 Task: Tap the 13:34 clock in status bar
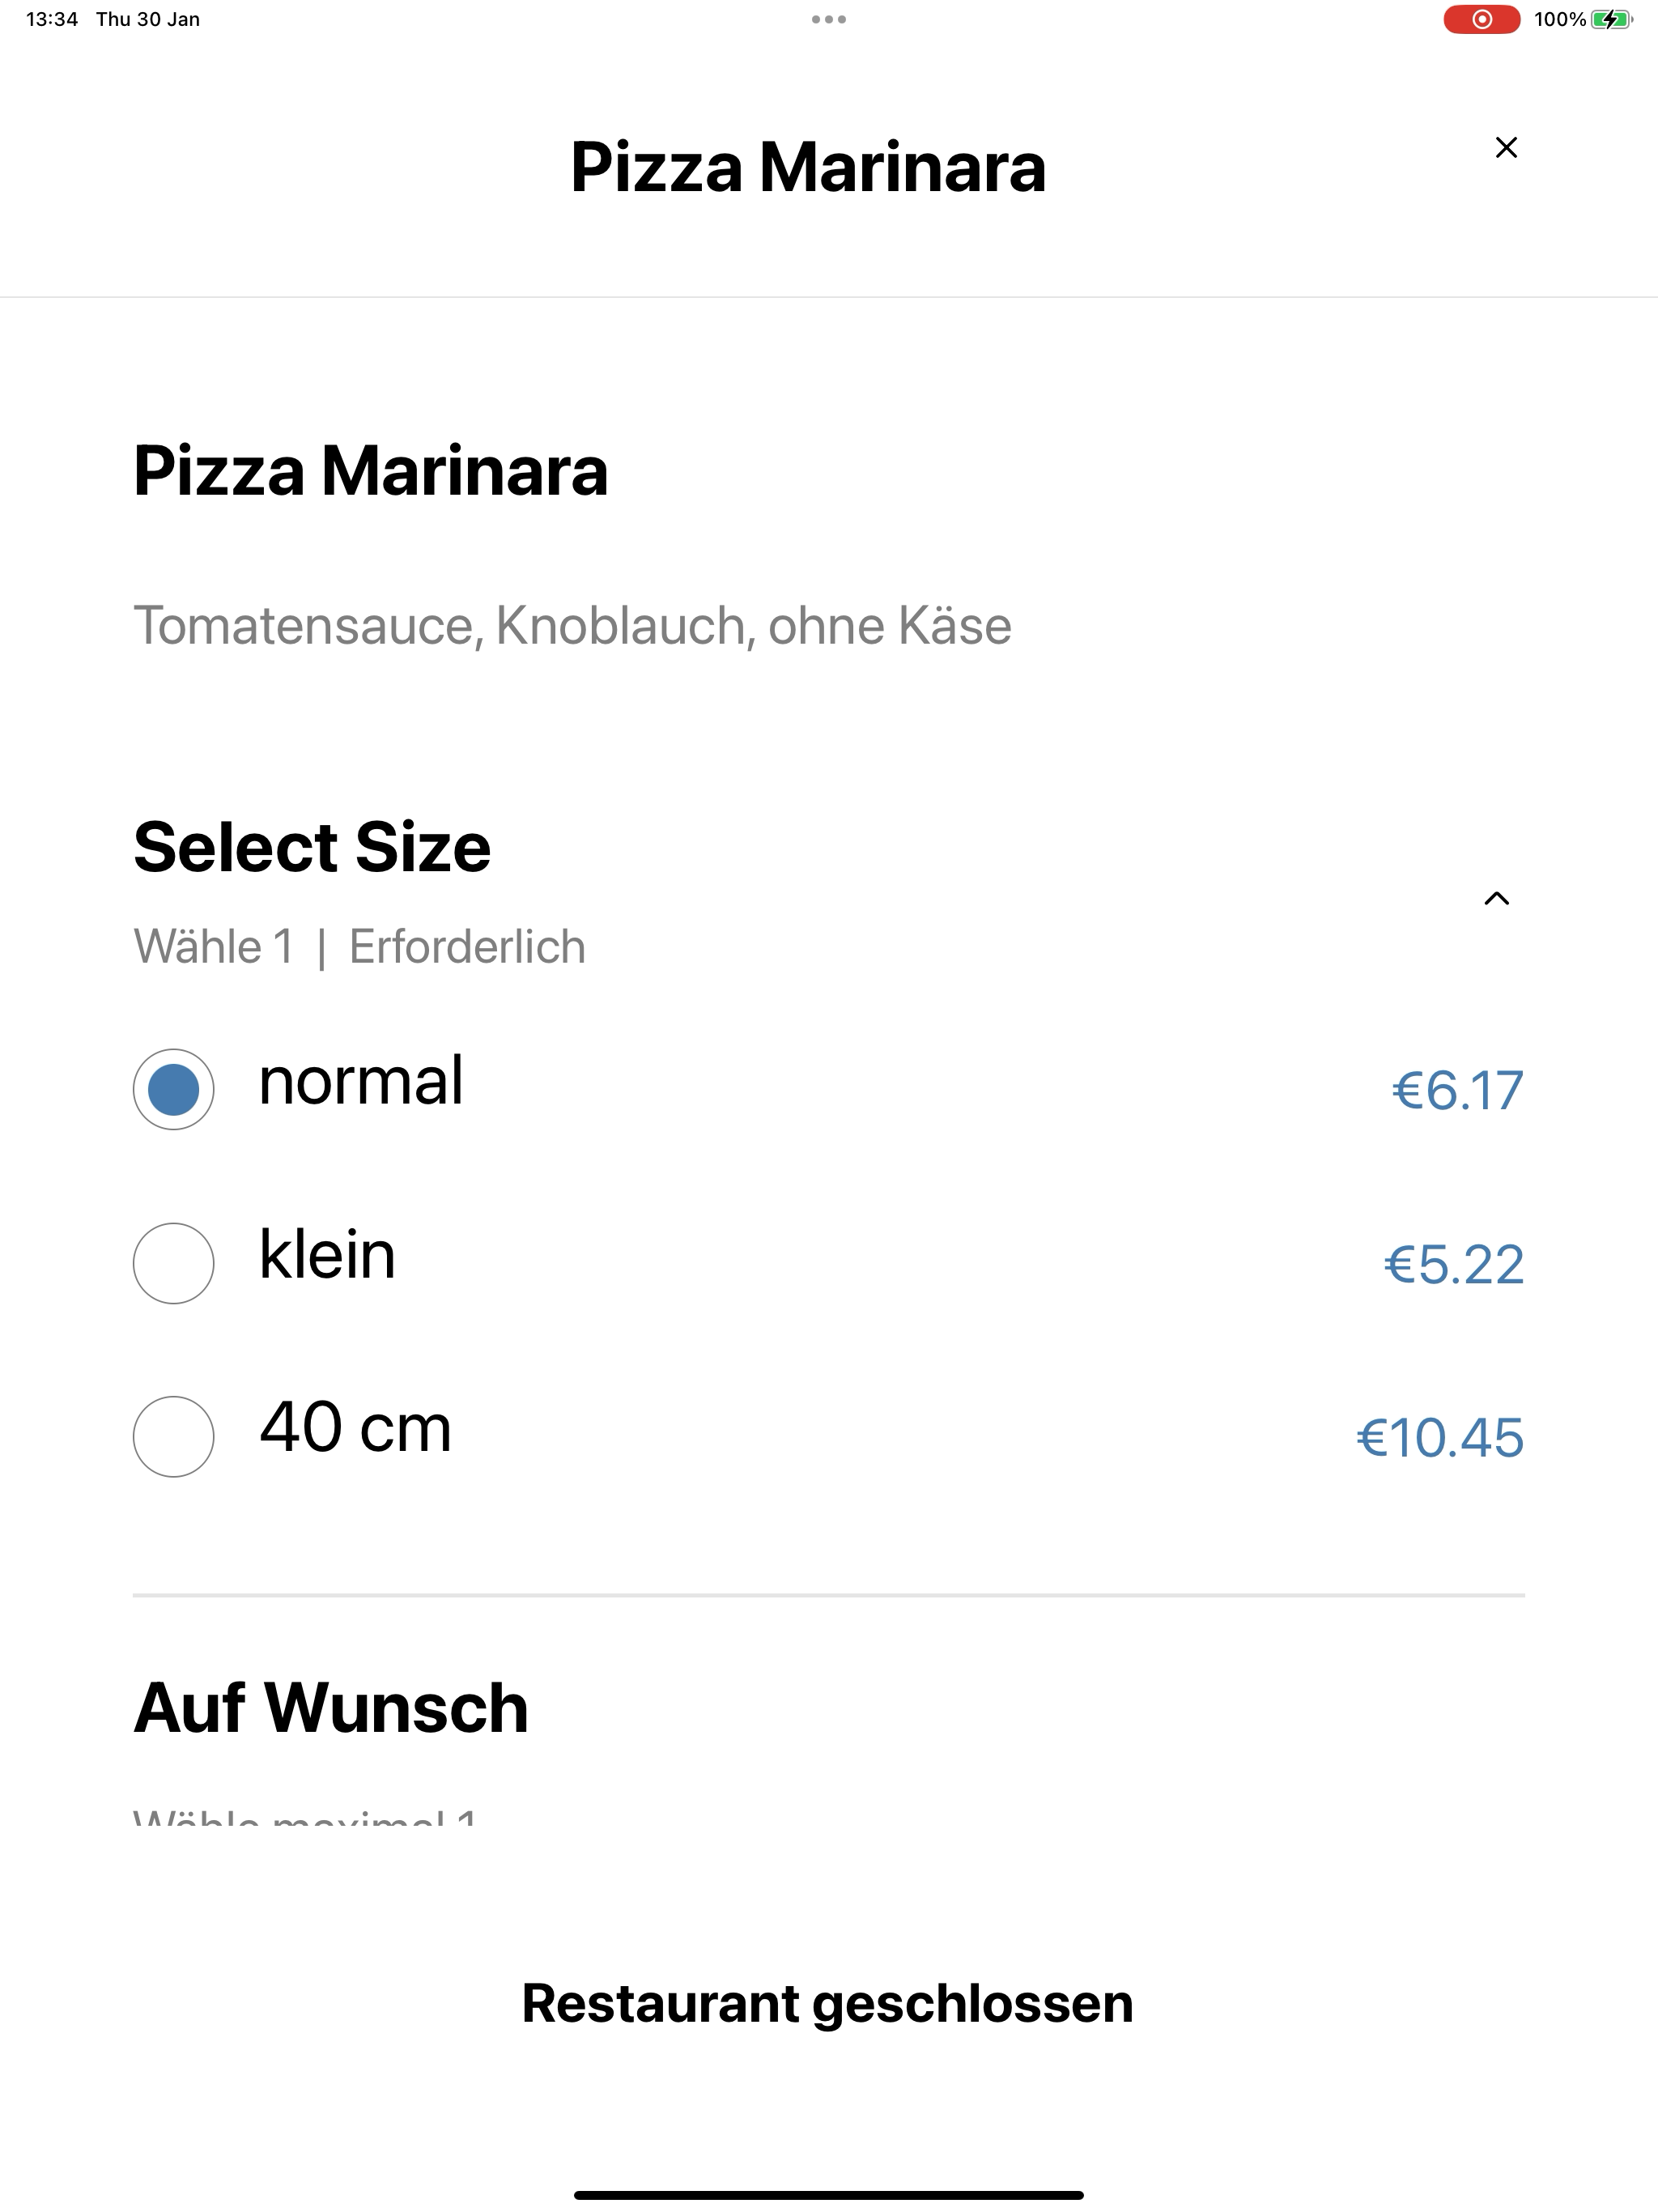pyautogui.click(x=52, y=19)
